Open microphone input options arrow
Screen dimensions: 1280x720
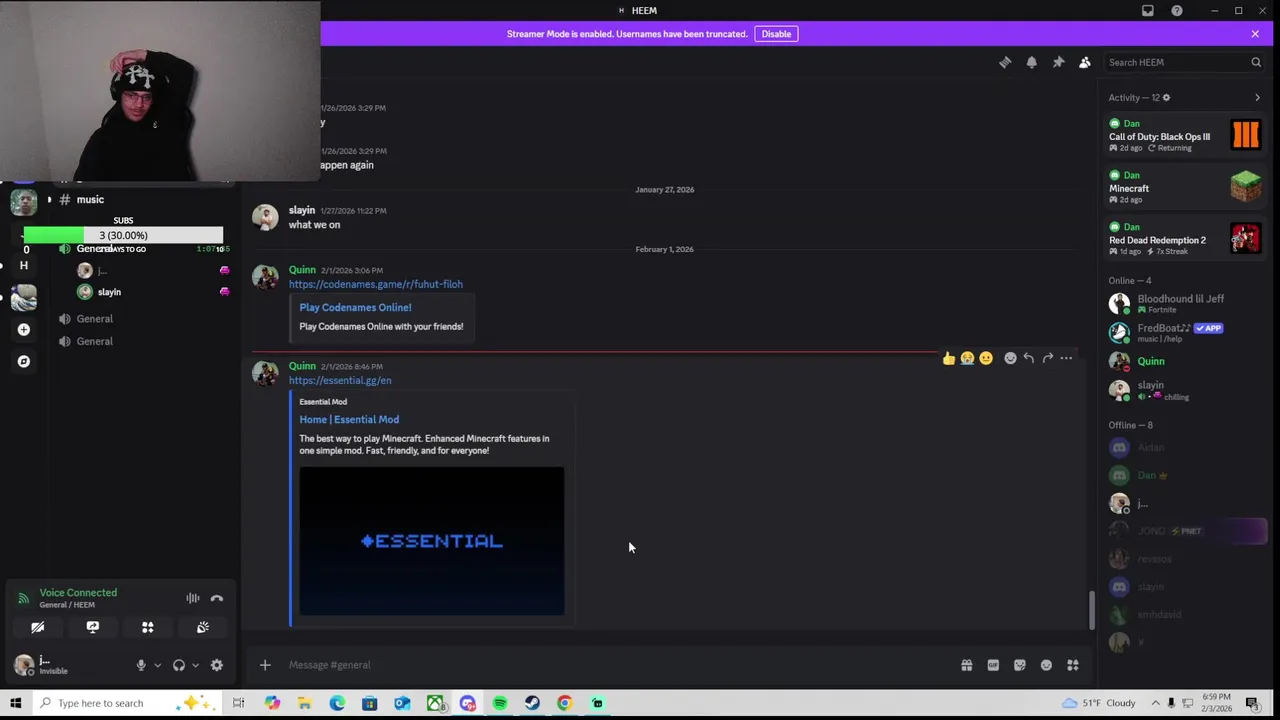click(157, 665)
